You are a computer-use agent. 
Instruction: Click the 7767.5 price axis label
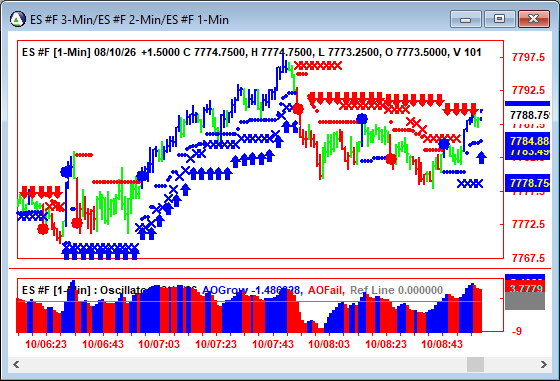coord(528,258)
